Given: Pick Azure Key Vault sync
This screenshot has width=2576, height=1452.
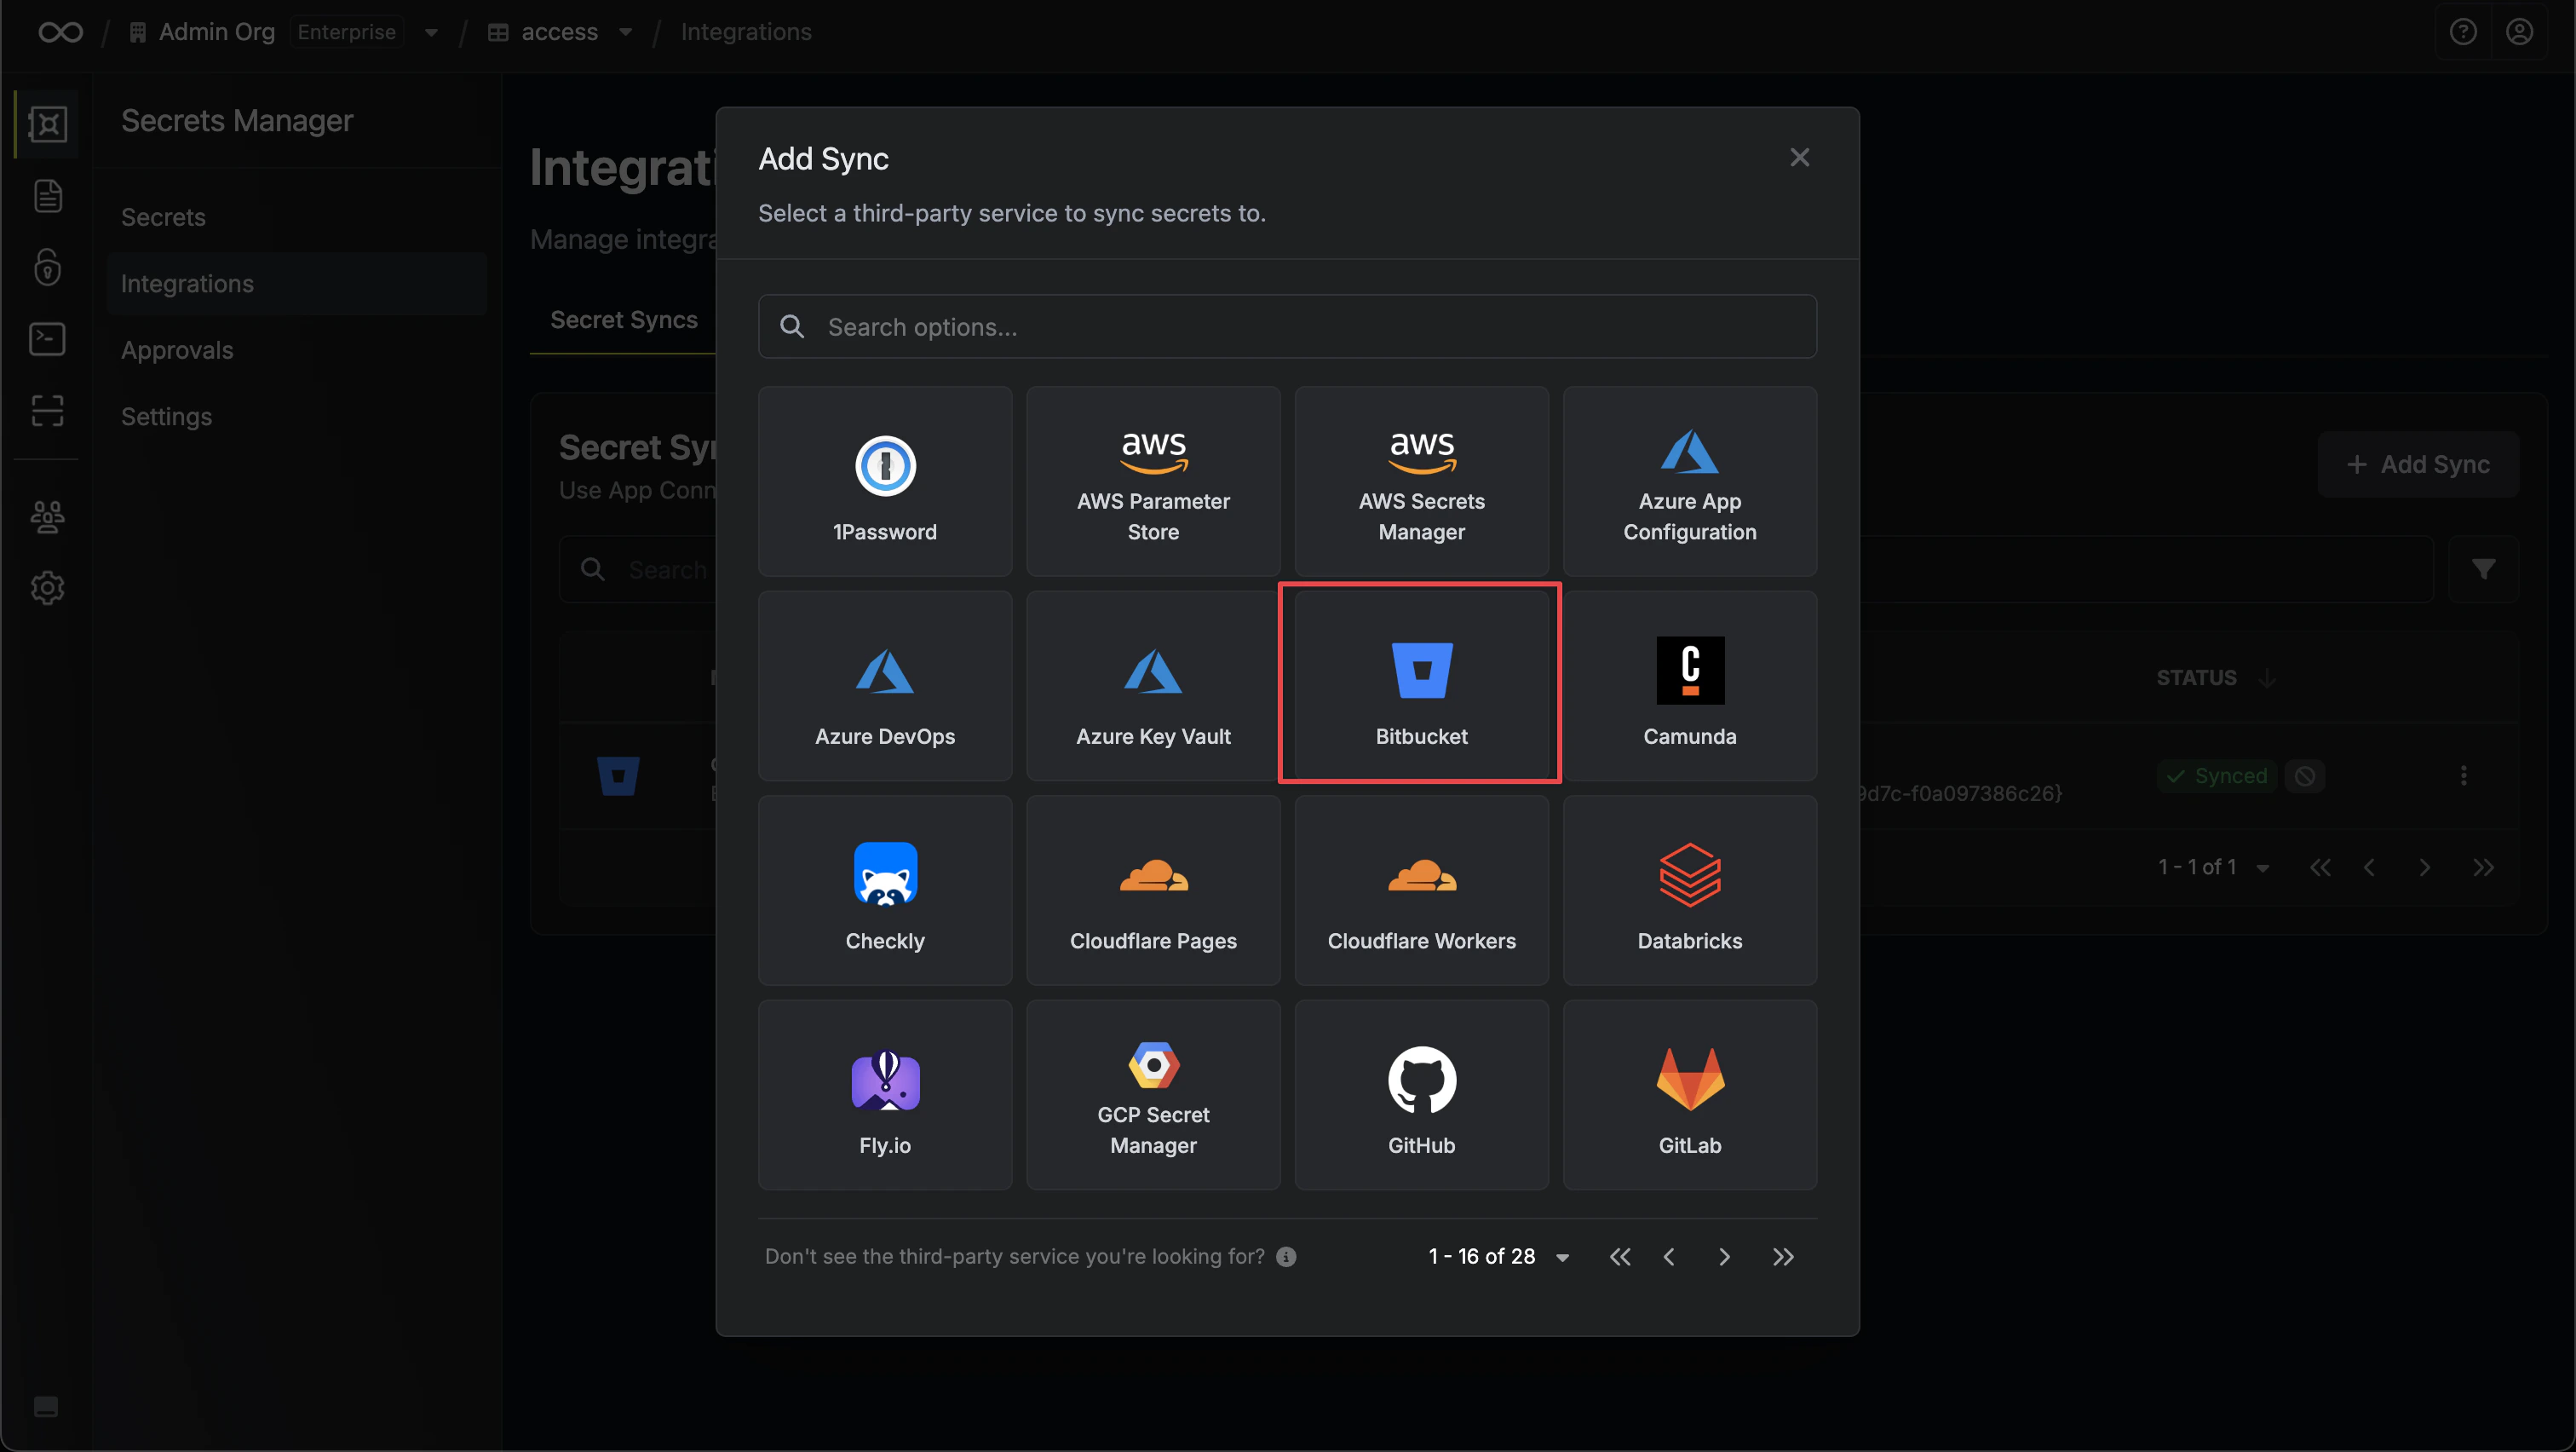Looking at the screenshot, I should point(1153,685).
